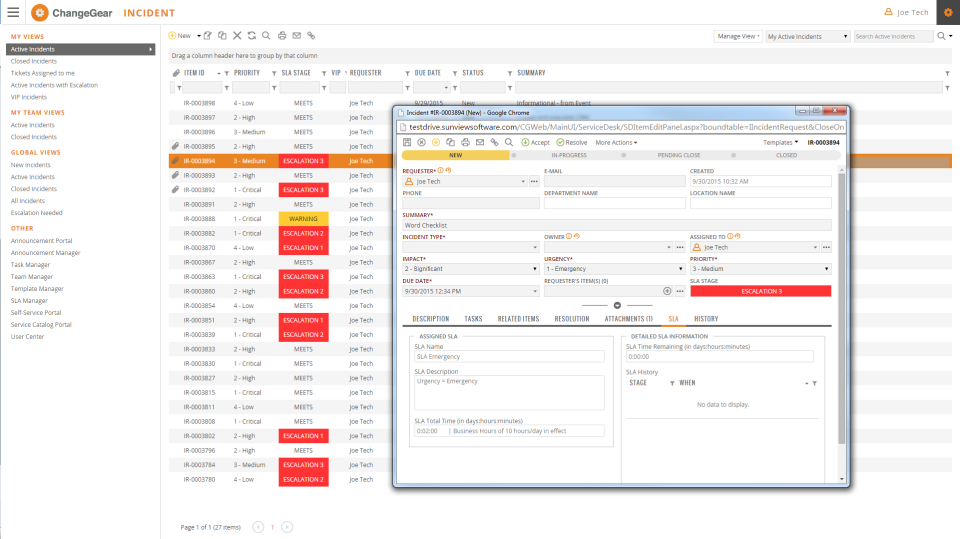
Task: Go to the next page arrow
Action: pos(287,527)
